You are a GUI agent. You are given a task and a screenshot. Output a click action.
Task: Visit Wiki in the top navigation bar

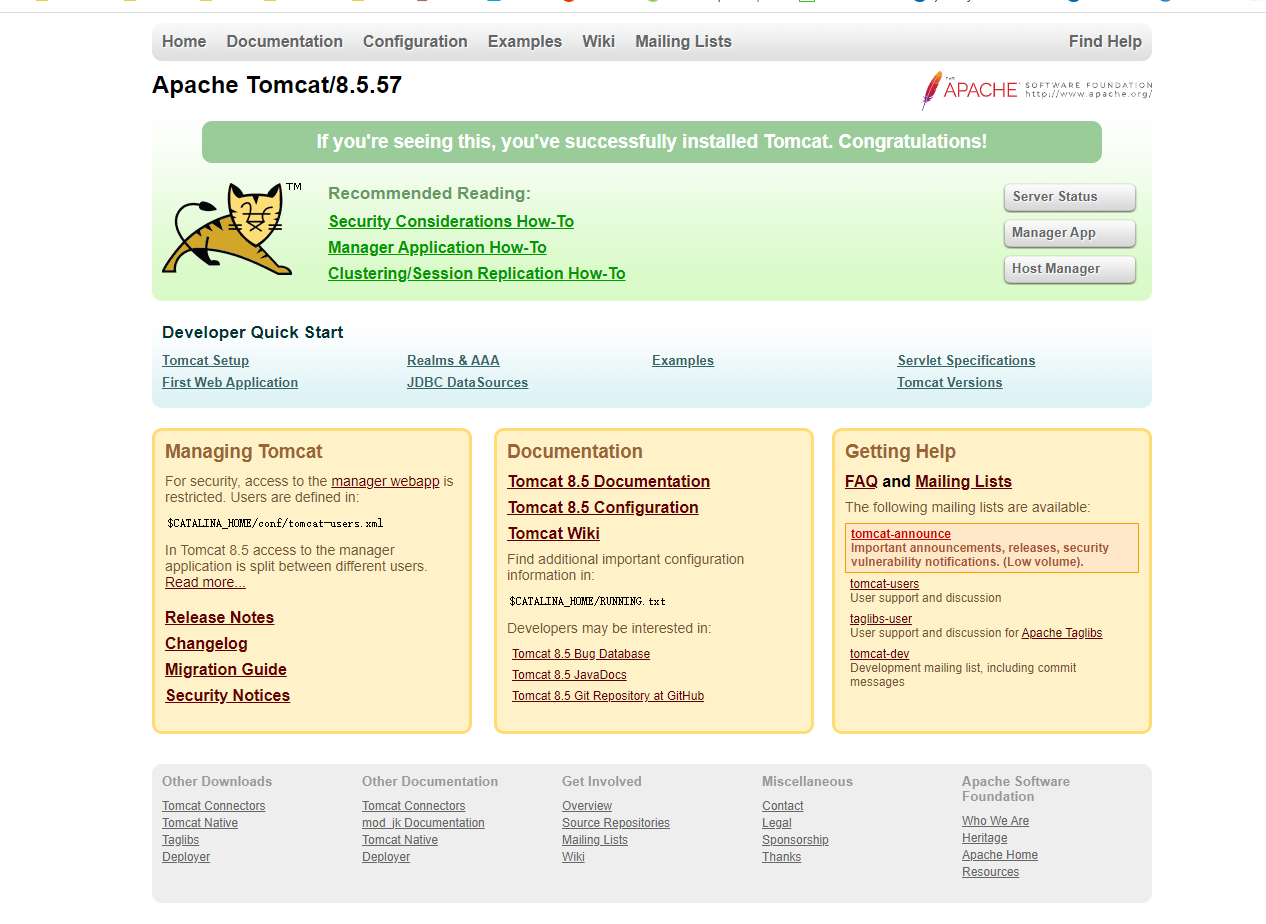pos(599,41)
